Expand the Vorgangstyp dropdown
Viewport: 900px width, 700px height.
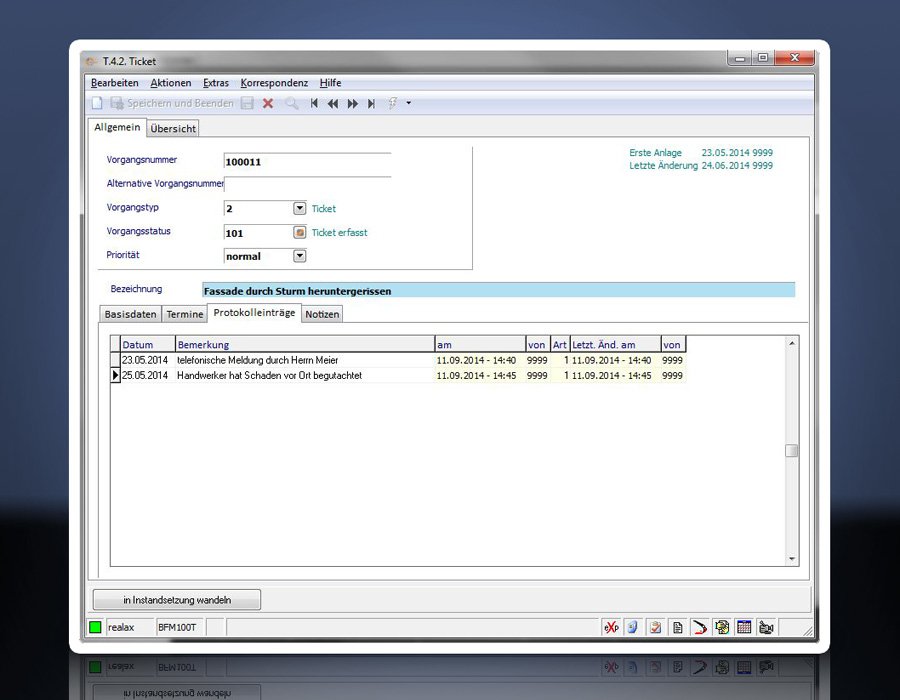[x=299, y=208]
